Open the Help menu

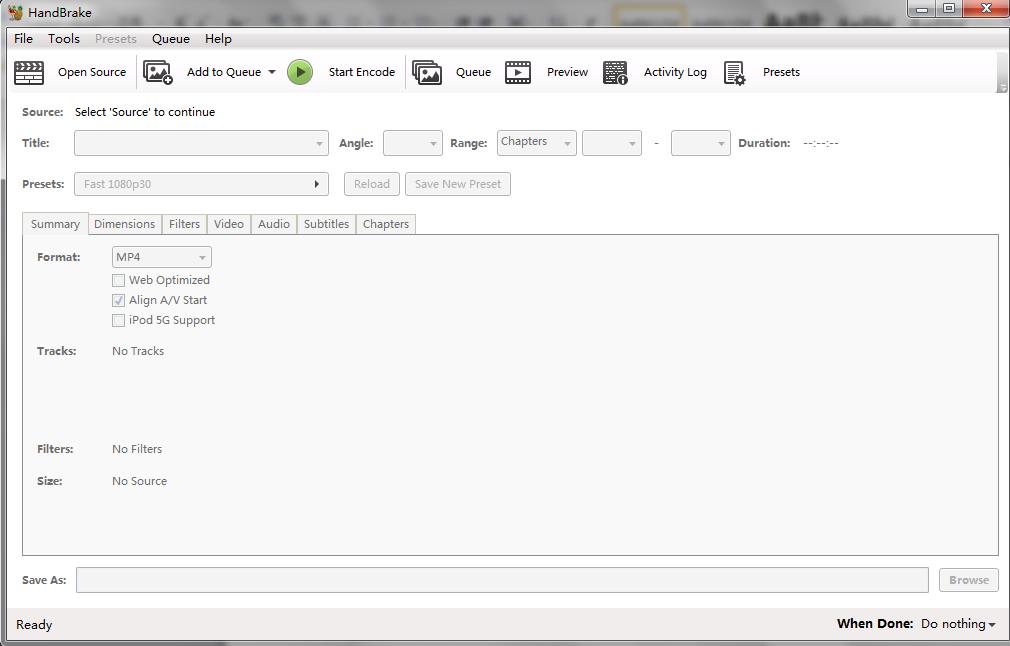click(x=218, y=39)
